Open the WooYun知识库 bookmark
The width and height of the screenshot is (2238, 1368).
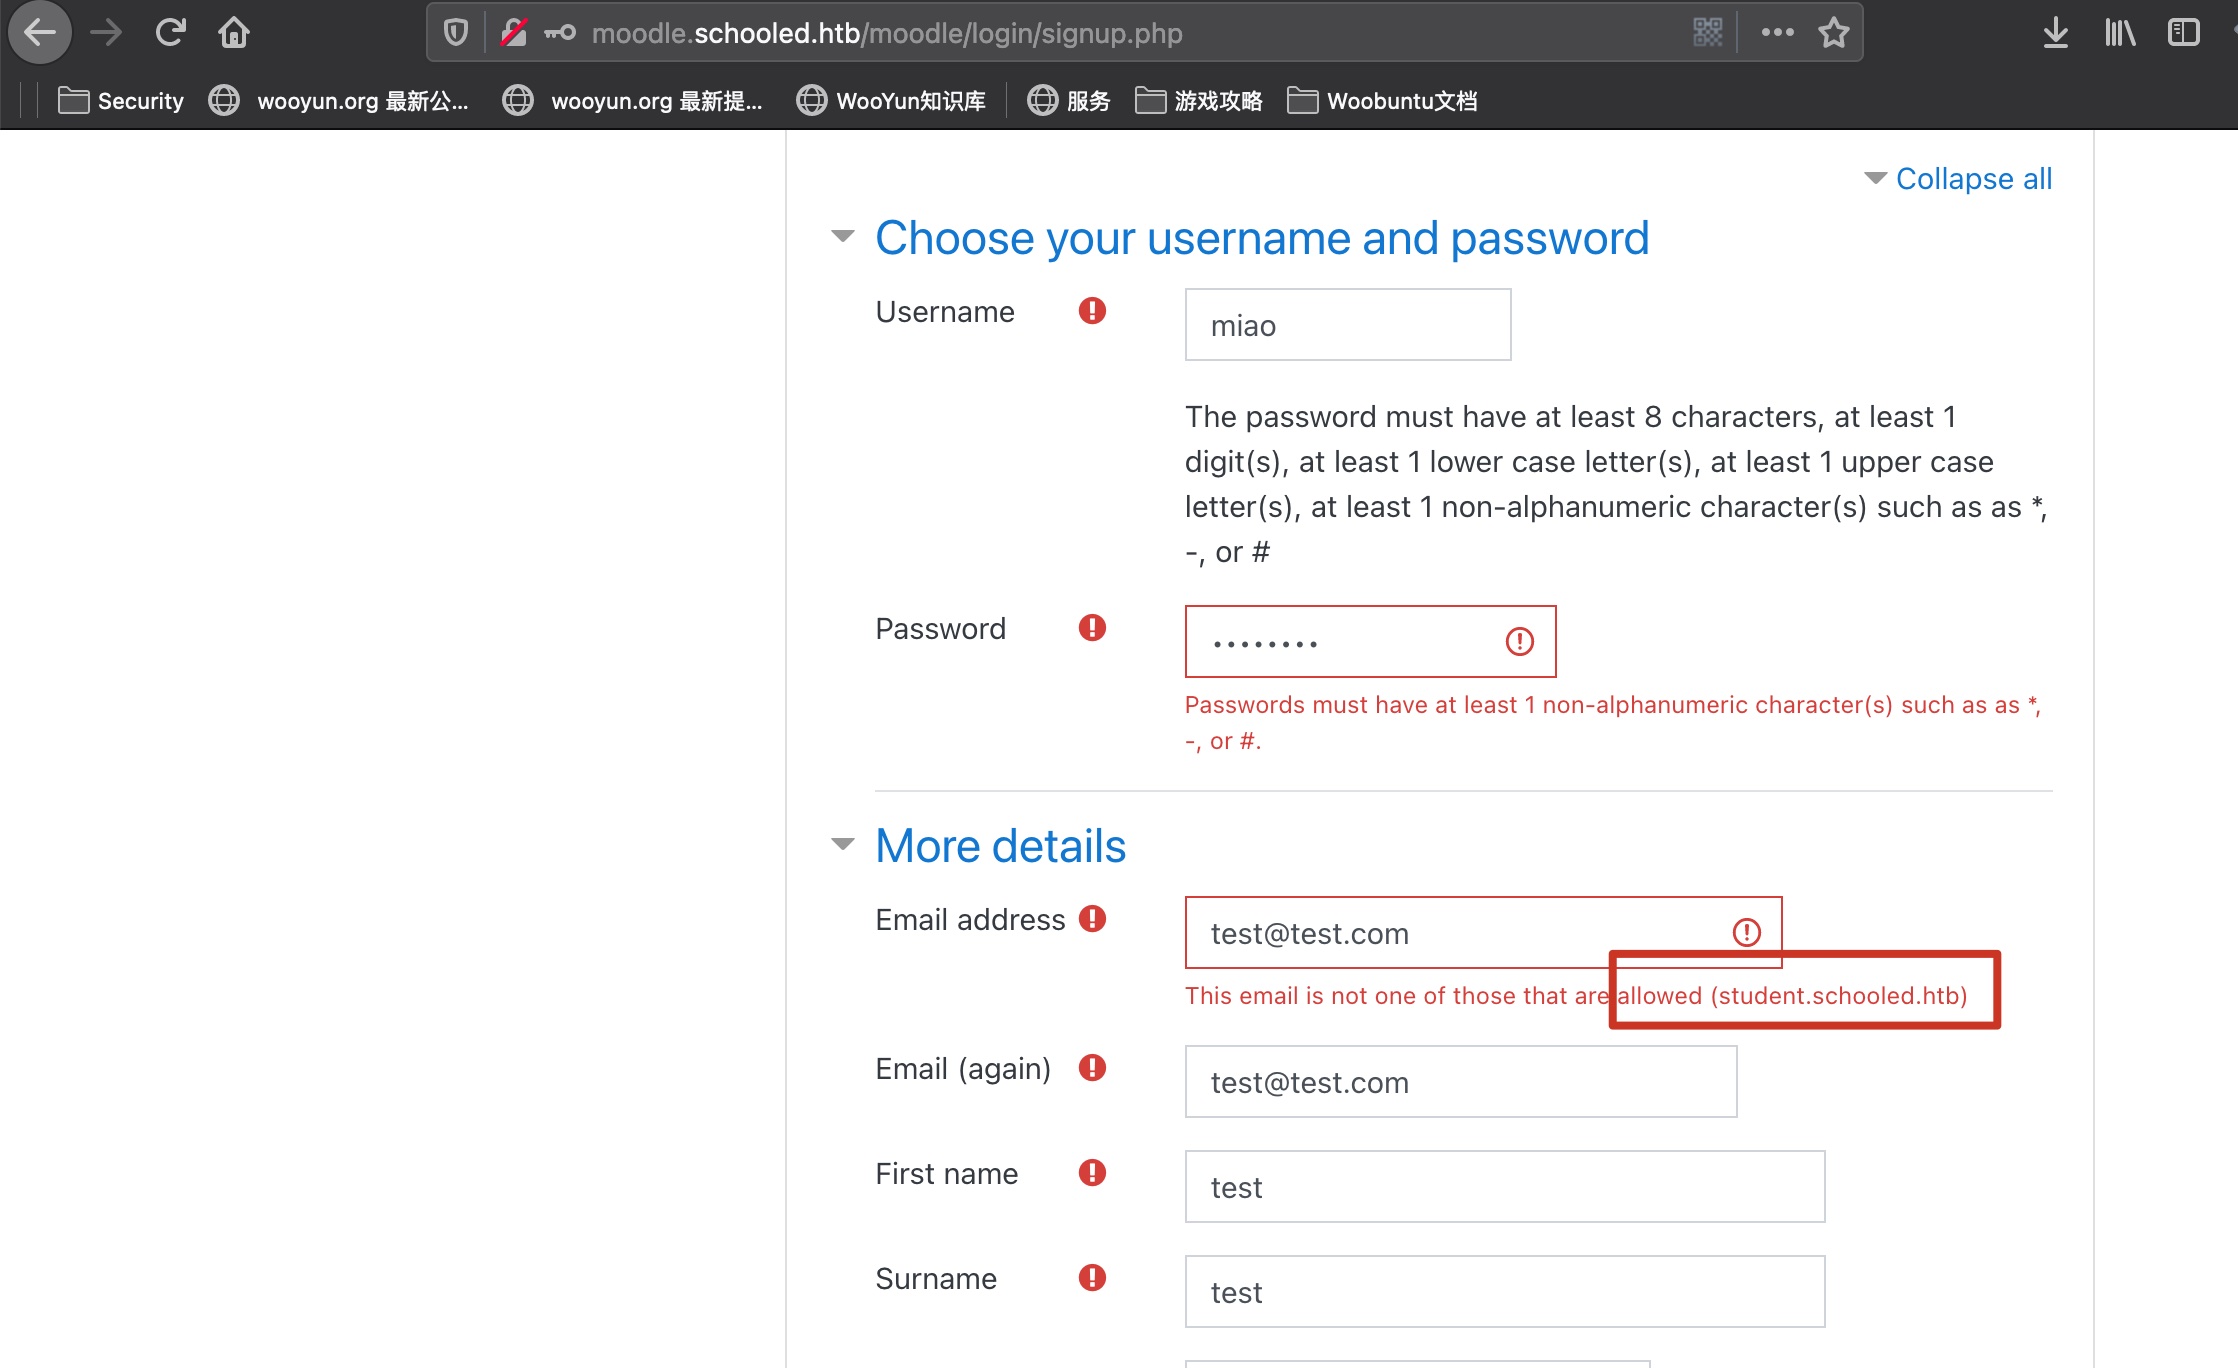tap(891, 101)
